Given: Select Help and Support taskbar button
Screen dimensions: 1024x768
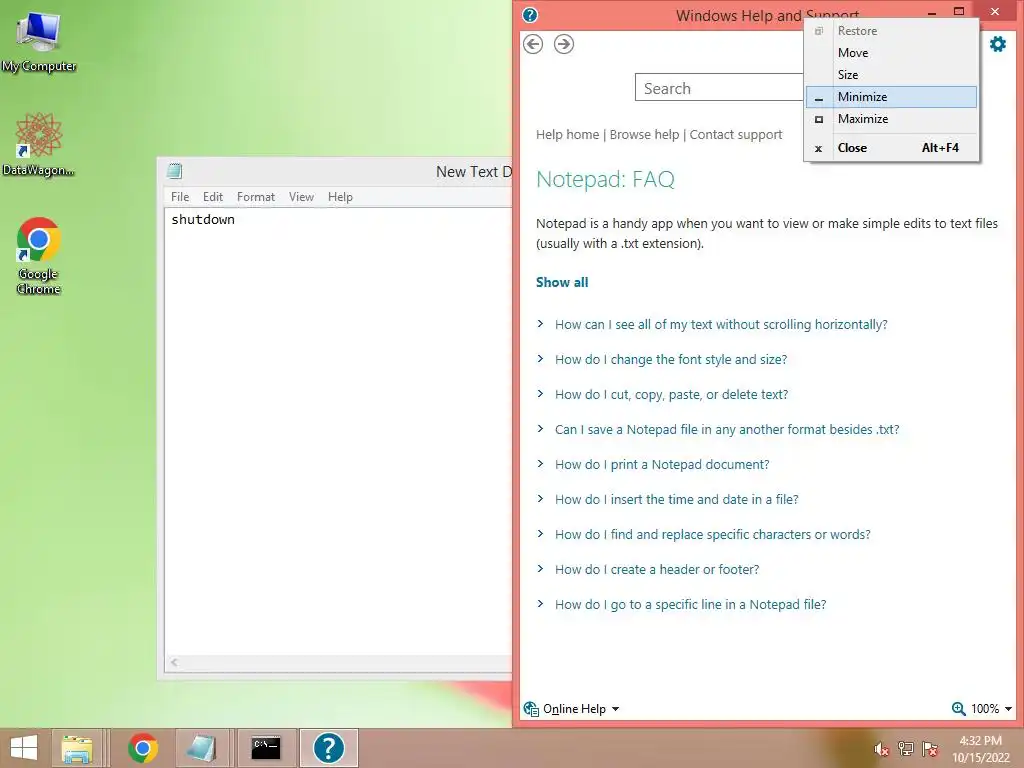Looking at the screenshot, I should pos(328,748).
